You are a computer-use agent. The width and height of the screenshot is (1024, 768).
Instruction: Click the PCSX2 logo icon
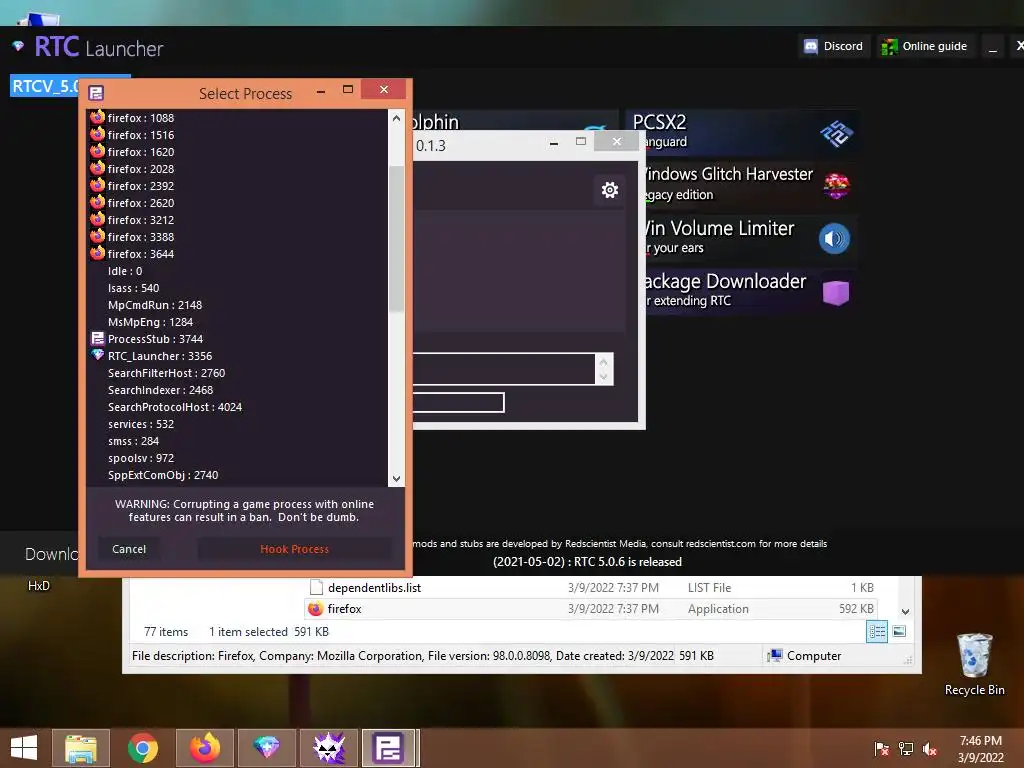pyautogui.click(x=835, y=134)
